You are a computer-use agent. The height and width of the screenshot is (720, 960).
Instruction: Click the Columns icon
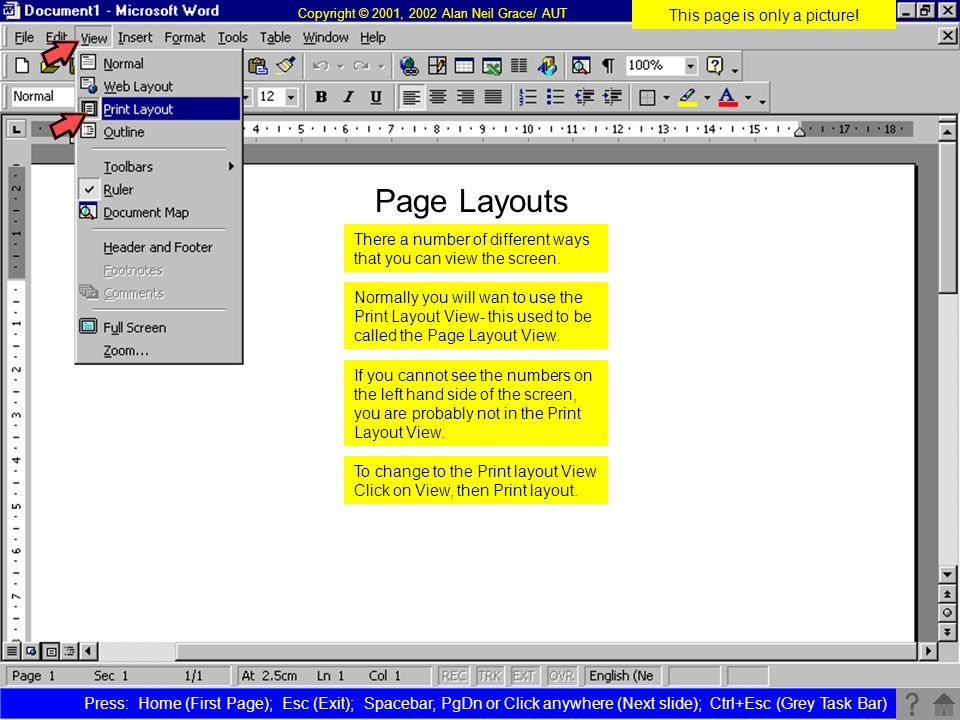[x=519, y=66]
